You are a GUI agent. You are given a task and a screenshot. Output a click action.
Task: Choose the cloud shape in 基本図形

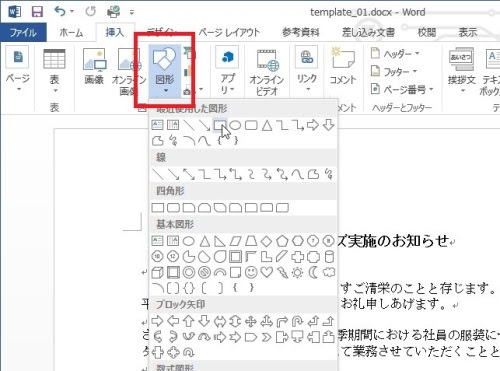329,272
